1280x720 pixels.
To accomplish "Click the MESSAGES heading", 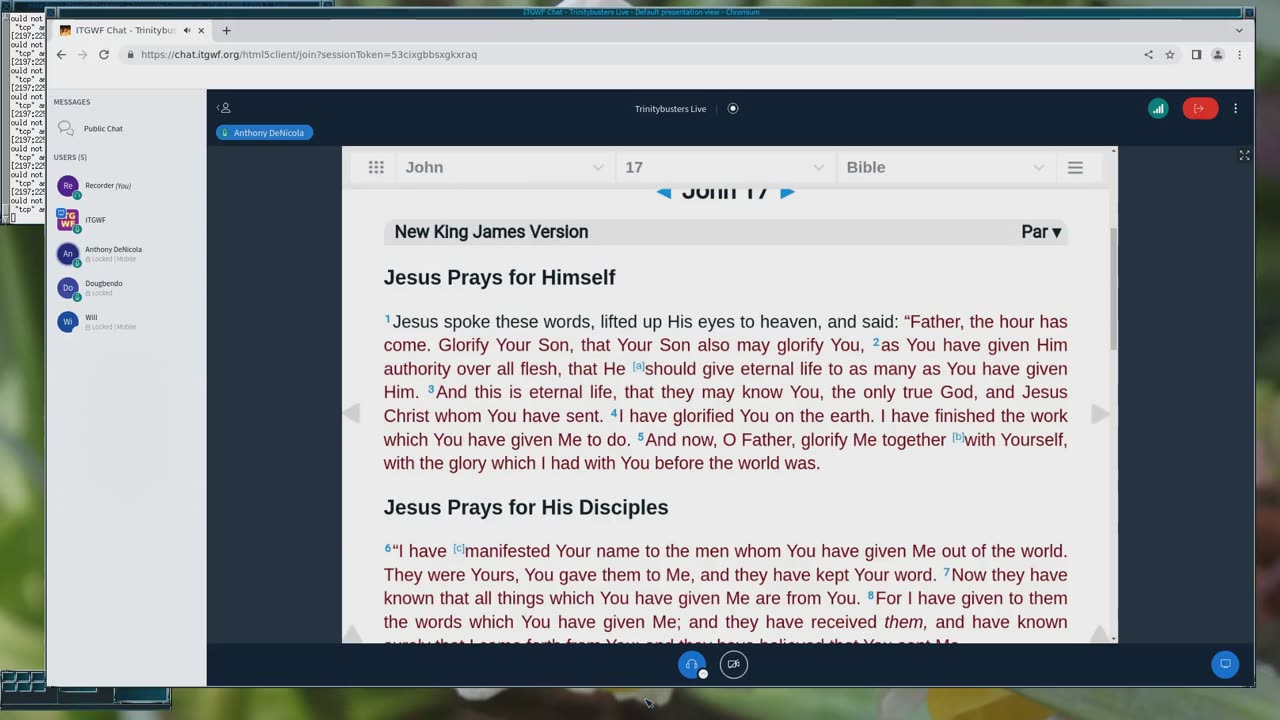I will (x=72, y=102).
